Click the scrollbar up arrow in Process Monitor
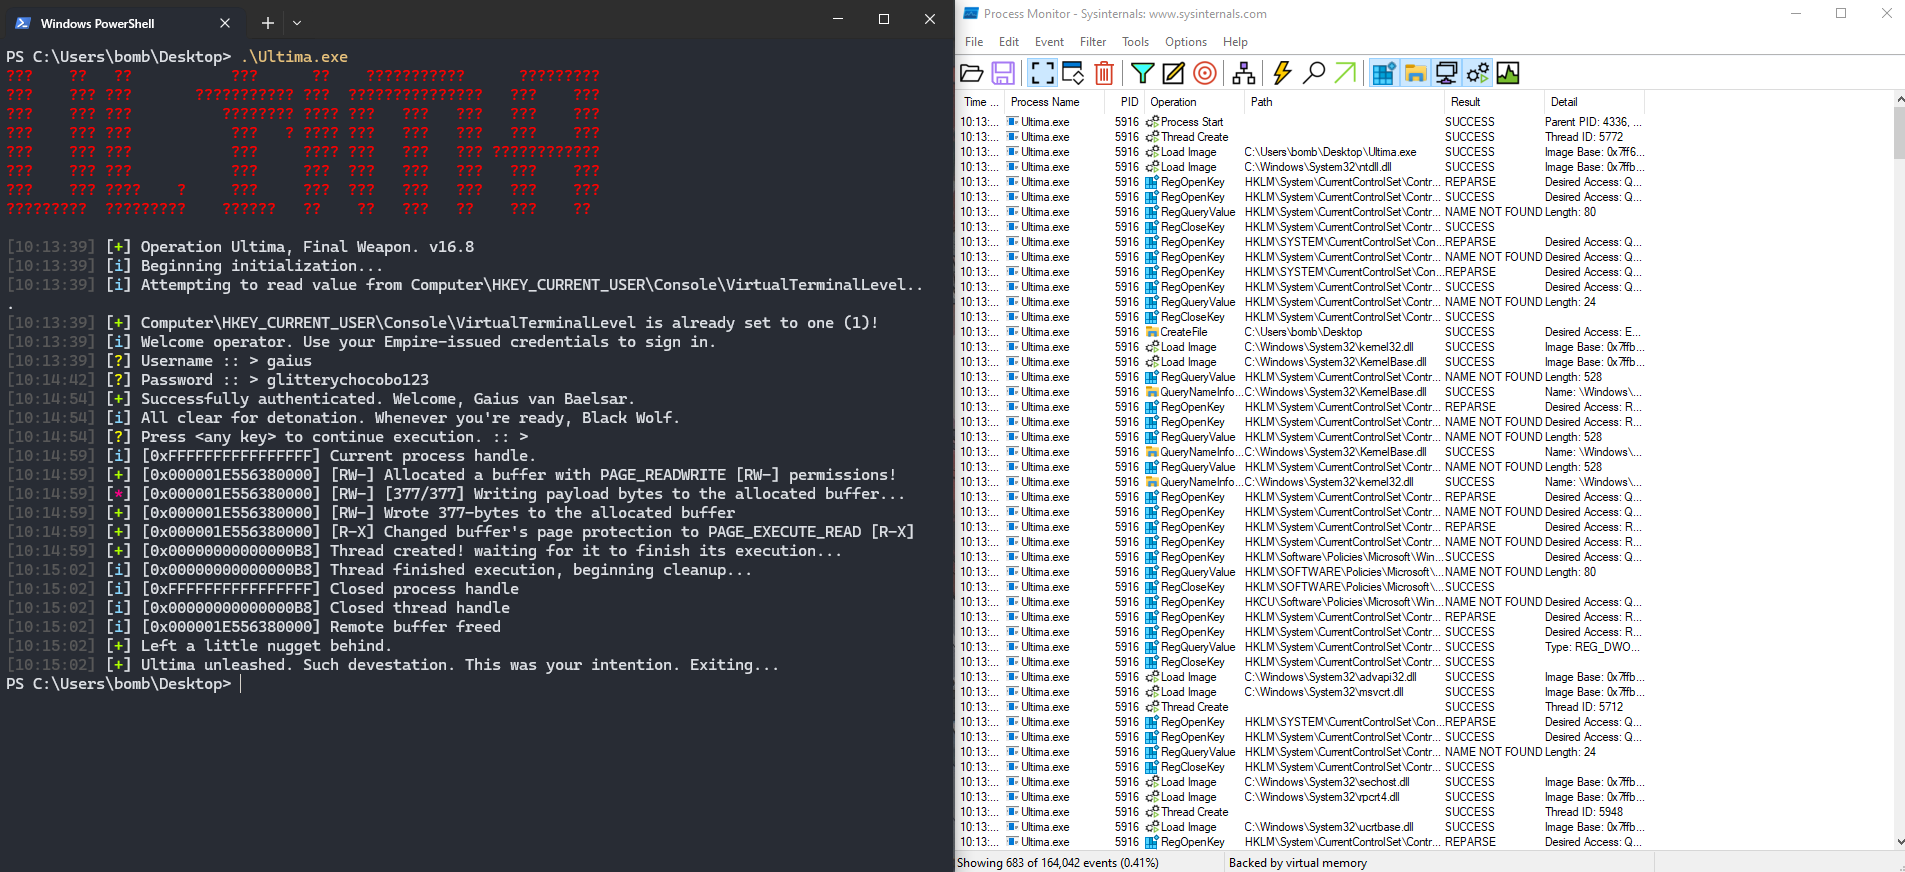 [x=1899, y=100]
